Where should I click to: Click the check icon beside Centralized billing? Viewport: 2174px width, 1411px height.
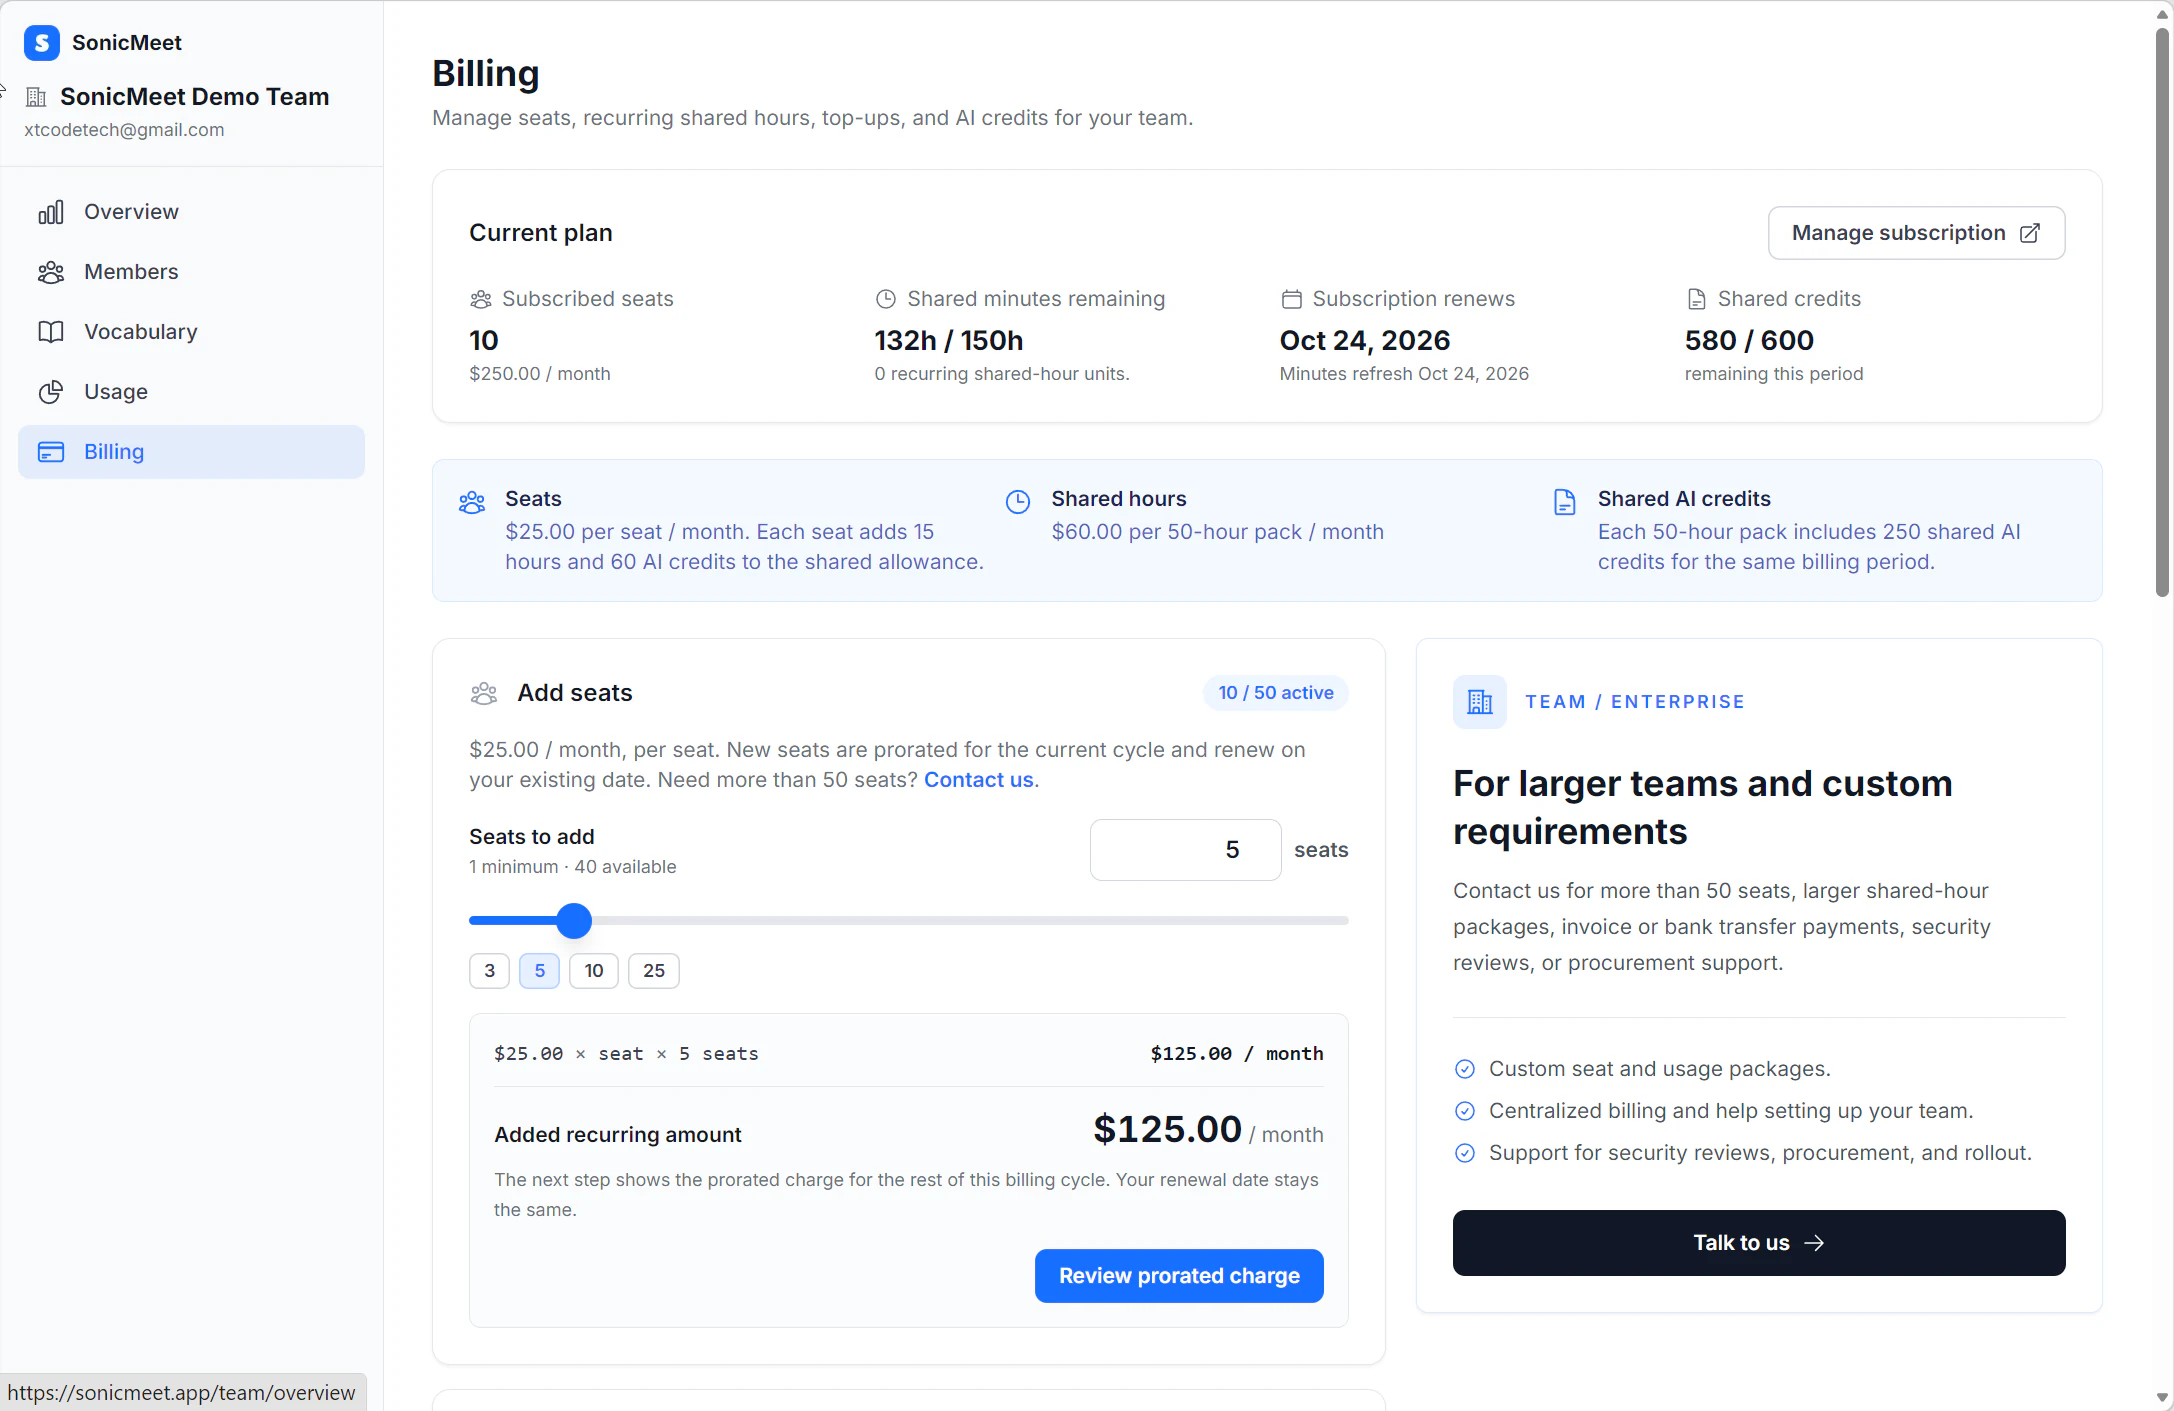[1465, 1111]
